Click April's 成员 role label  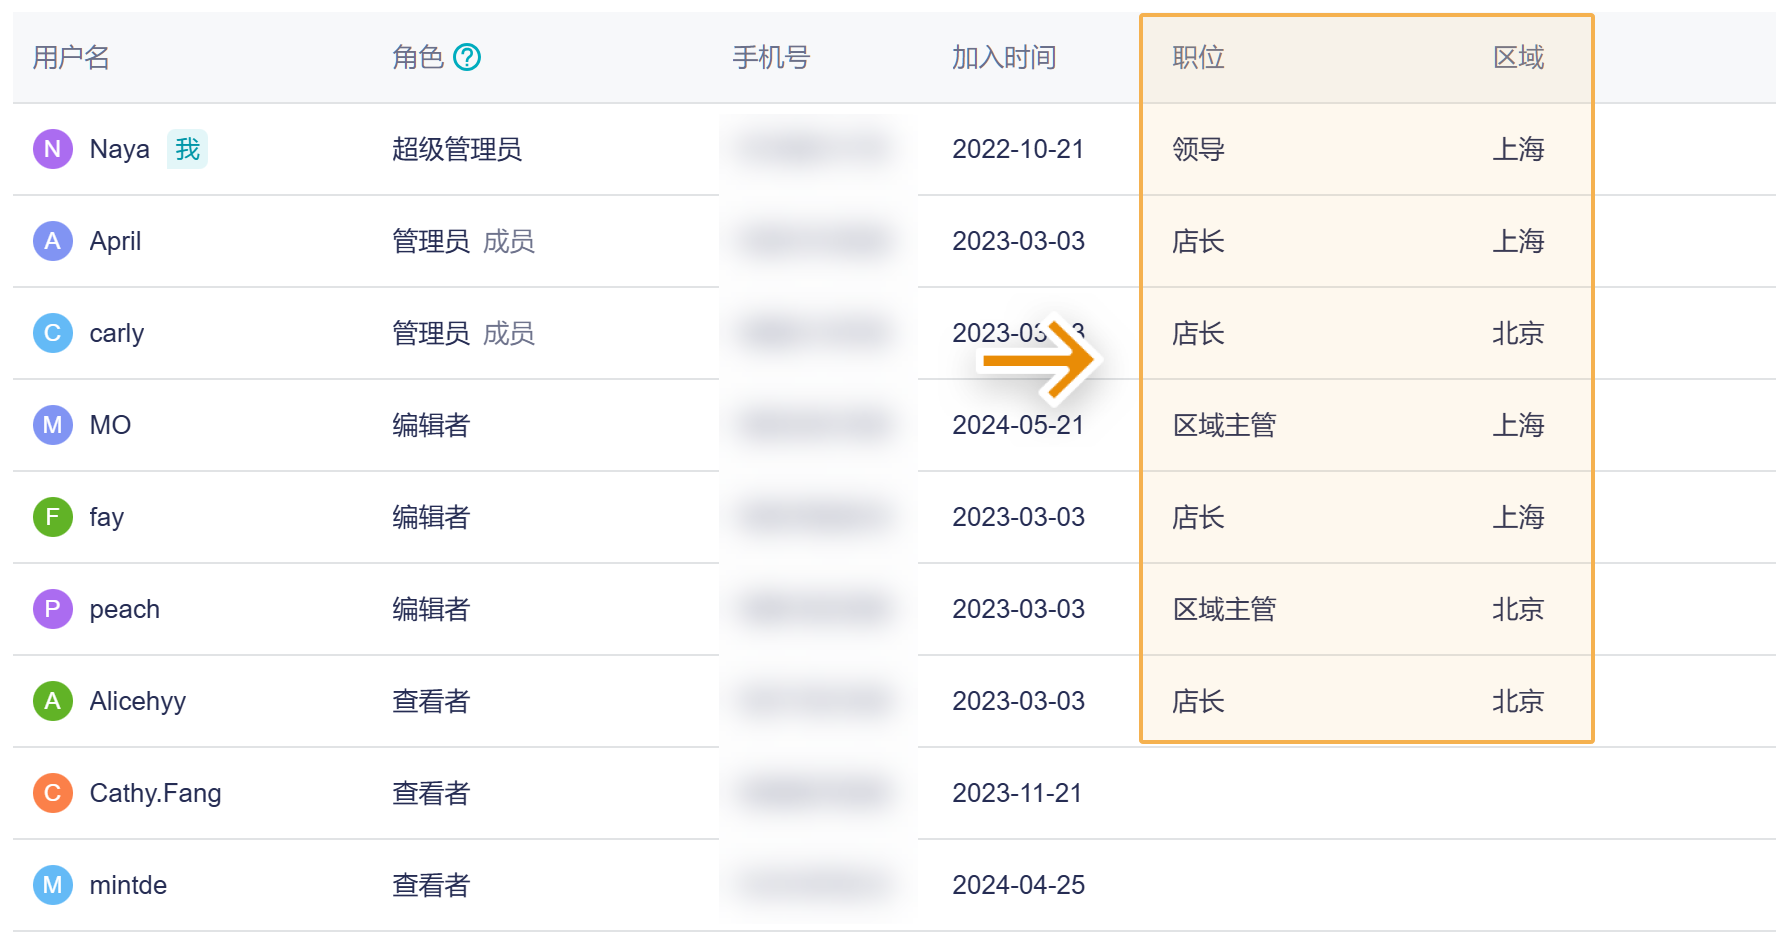click(x=509, y=242)
